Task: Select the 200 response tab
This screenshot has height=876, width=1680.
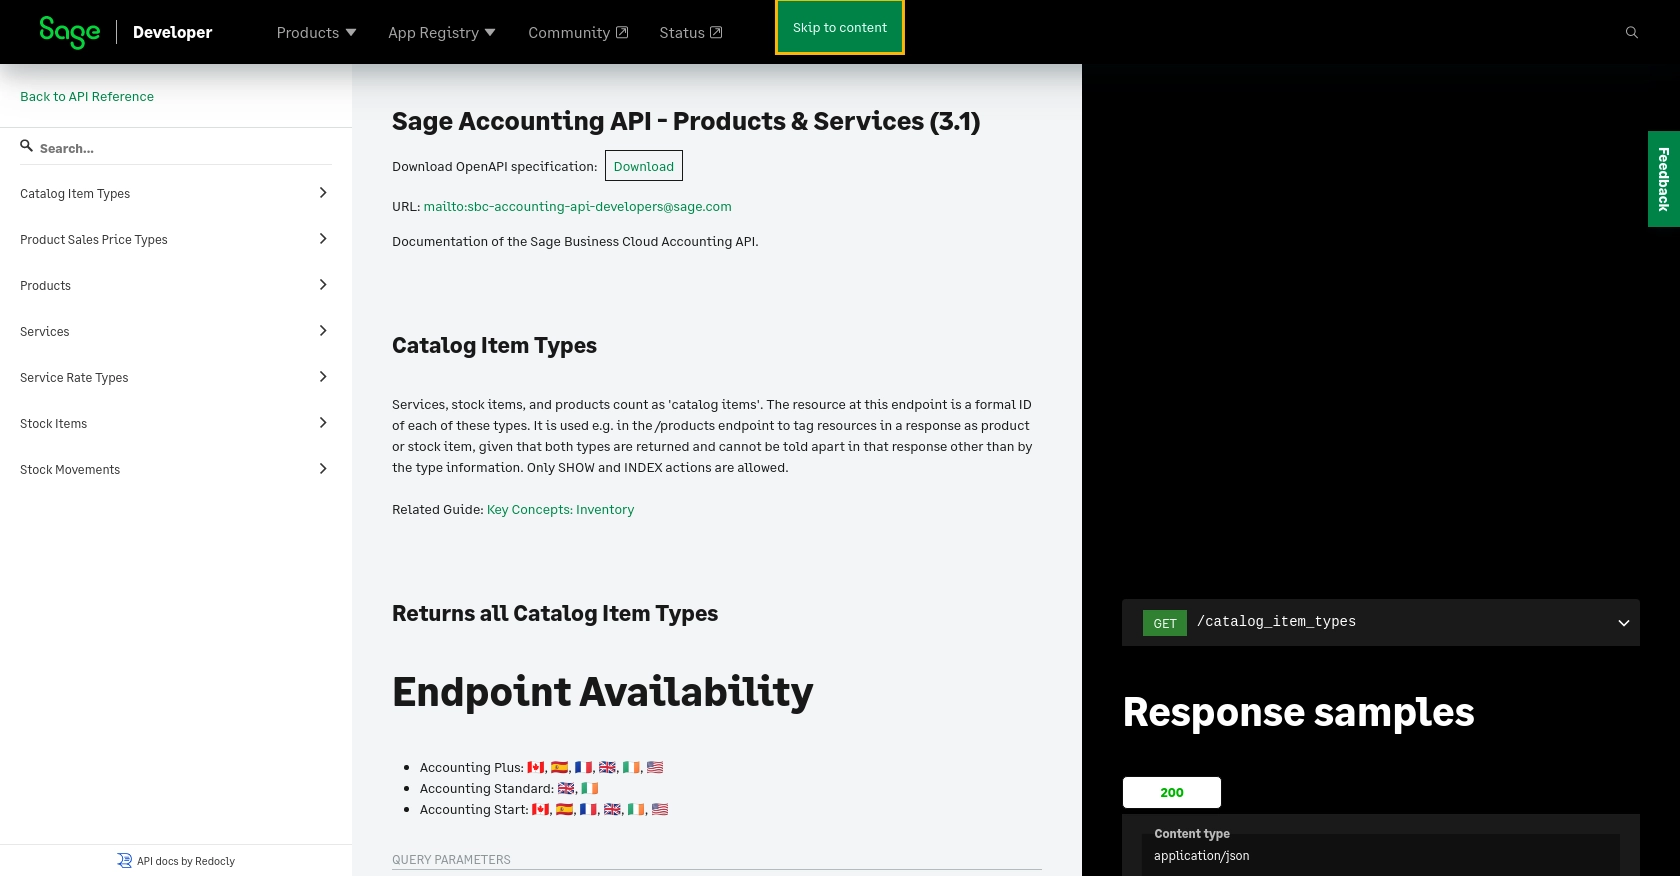Action: click(1172, 792)
